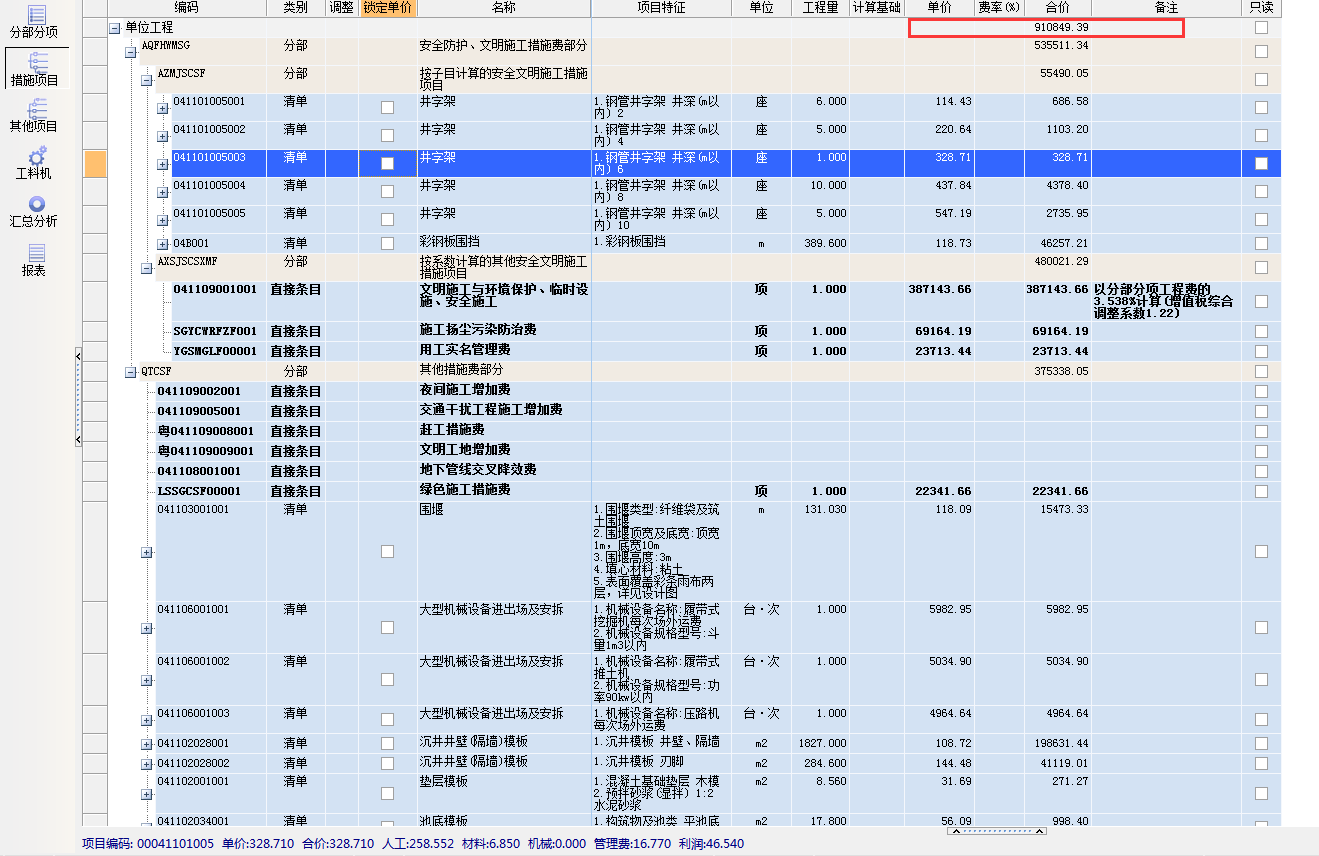Image resolution: width=1319 pixels, height=856 pixels.
Task: Click unit cell 台·次 of 041106001001
Action: [x=761, y=609]
